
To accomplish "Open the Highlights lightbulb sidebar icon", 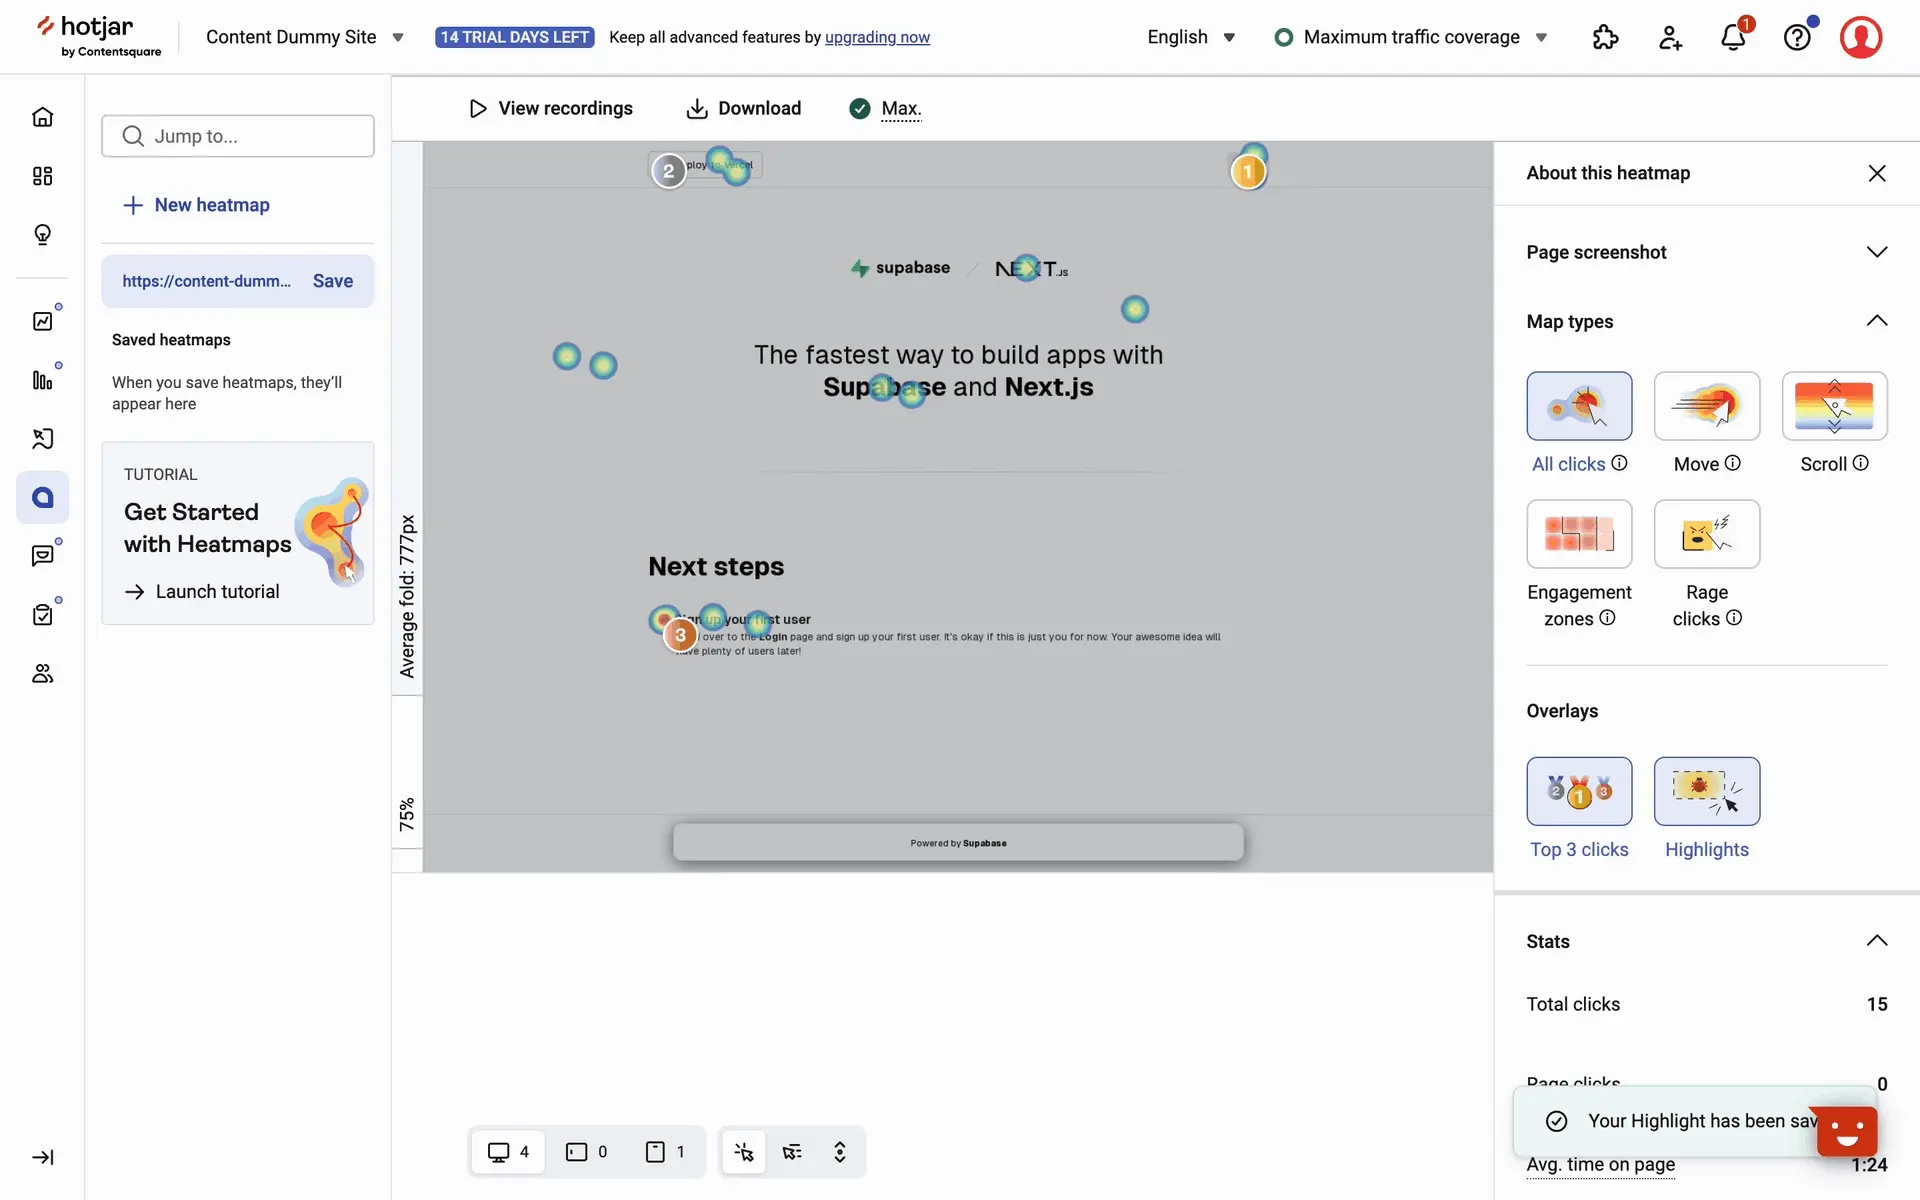I will pos(42,234).
